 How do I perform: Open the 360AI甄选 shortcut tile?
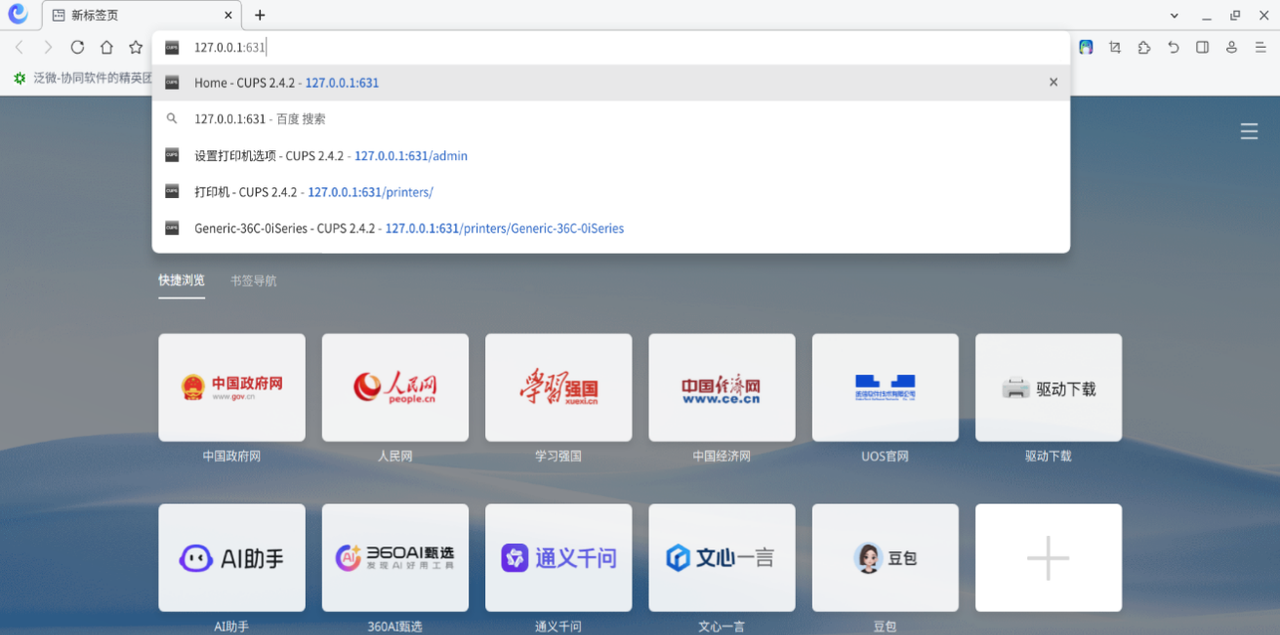click(x=395, y=558)
